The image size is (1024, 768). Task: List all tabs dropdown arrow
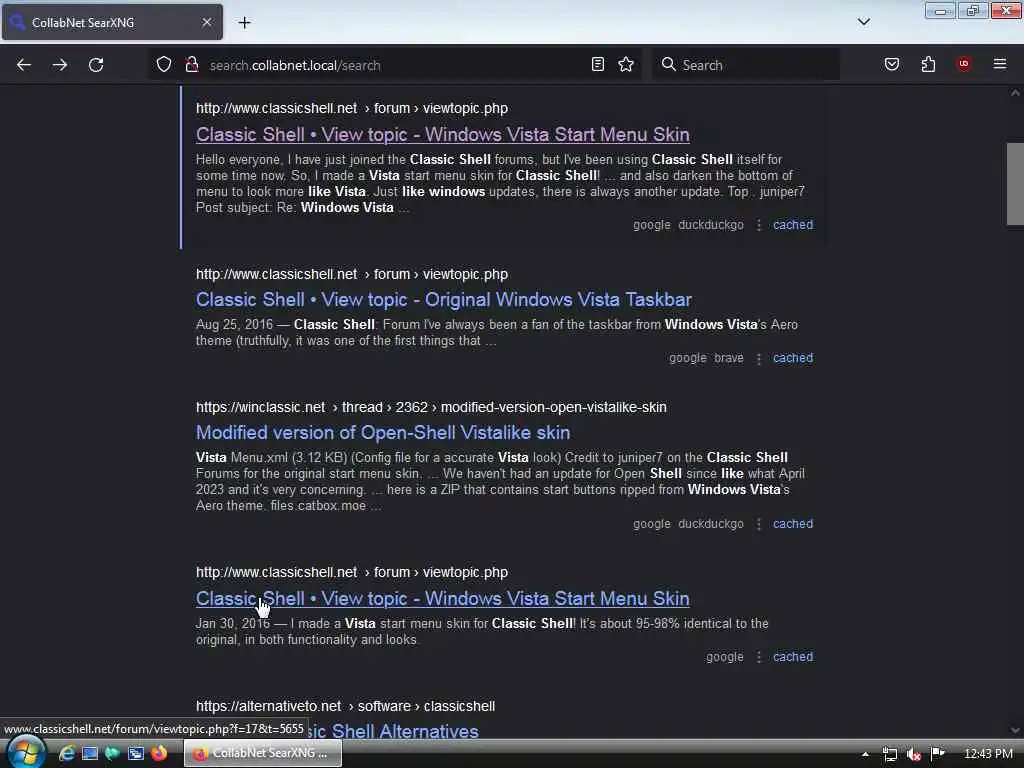[864, 22]
